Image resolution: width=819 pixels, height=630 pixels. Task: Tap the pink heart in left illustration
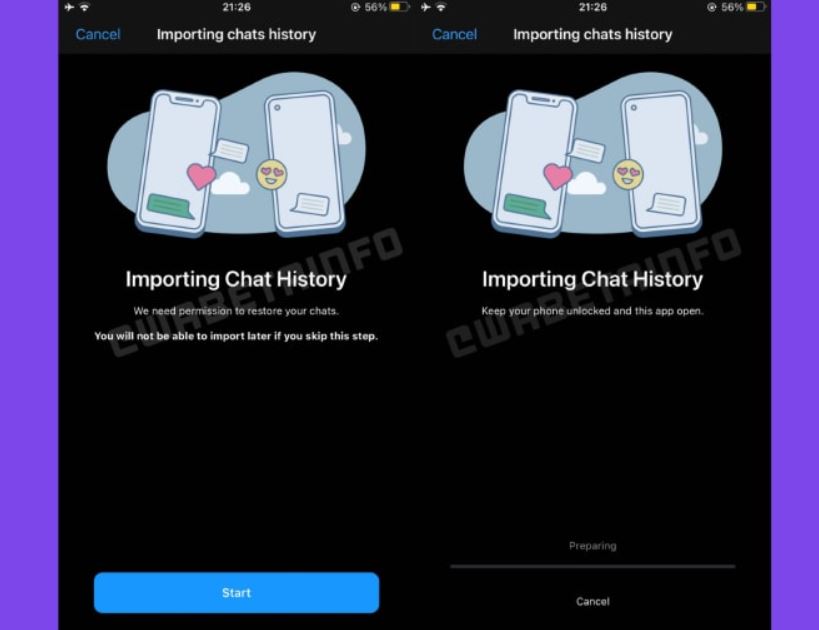(201, 176)
